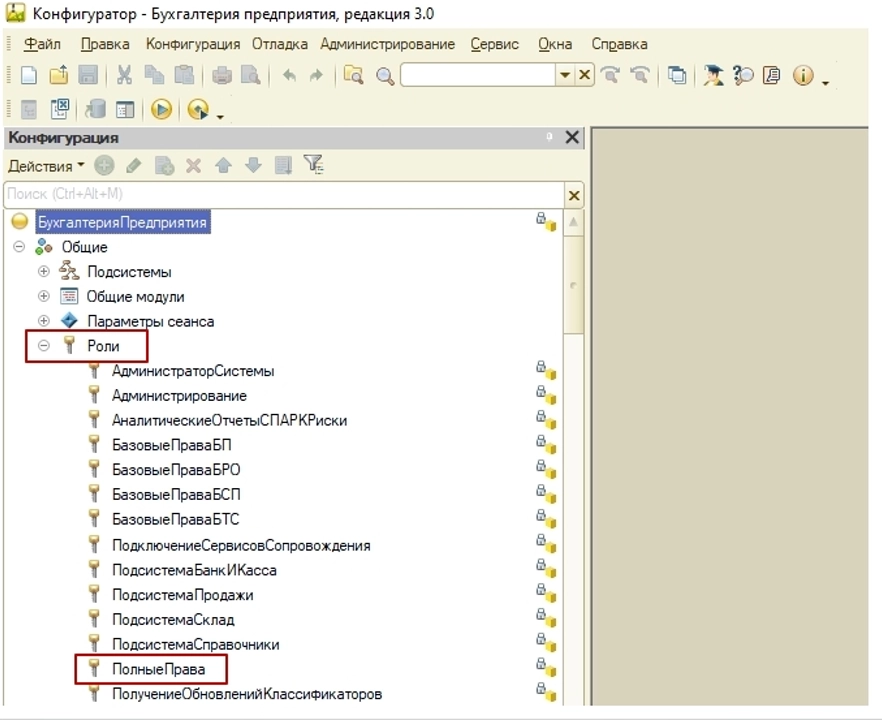
Task: Click the info Help icon
Action: (x=803, y=75)
